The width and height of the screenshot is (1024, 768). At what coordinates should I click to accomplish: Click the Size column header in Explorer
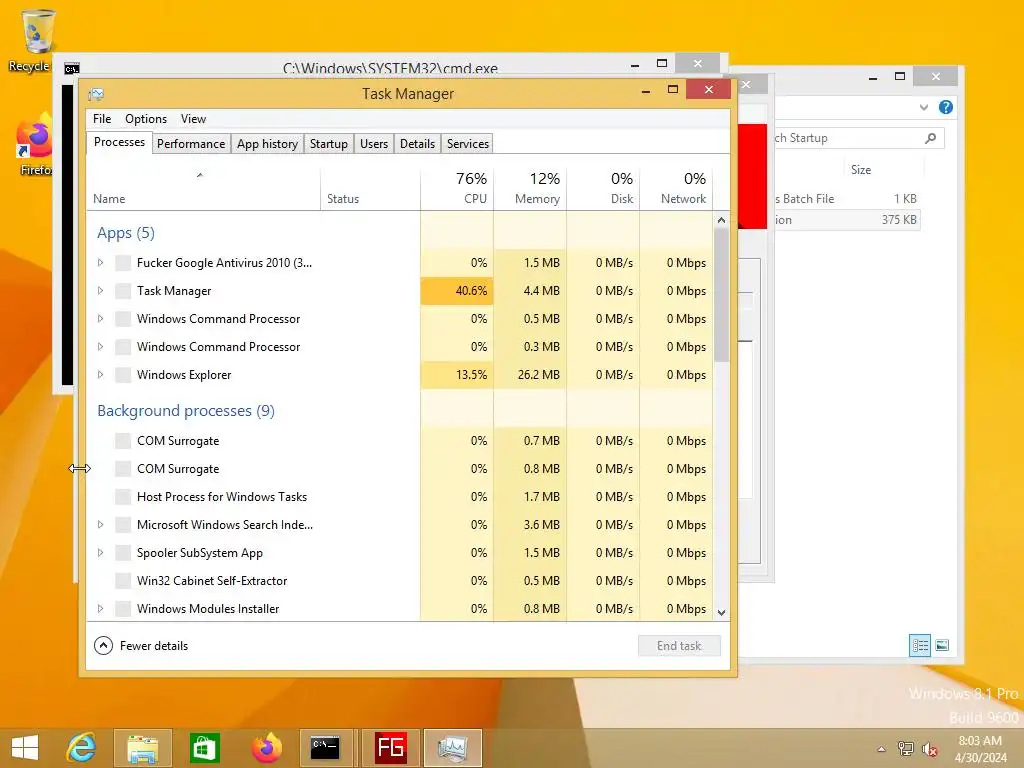coord(884,170)
